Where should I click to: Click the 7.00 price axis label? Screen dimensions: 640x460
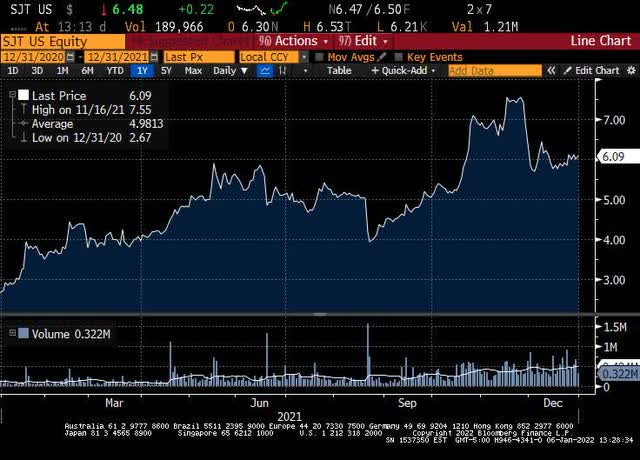[614, 120]
